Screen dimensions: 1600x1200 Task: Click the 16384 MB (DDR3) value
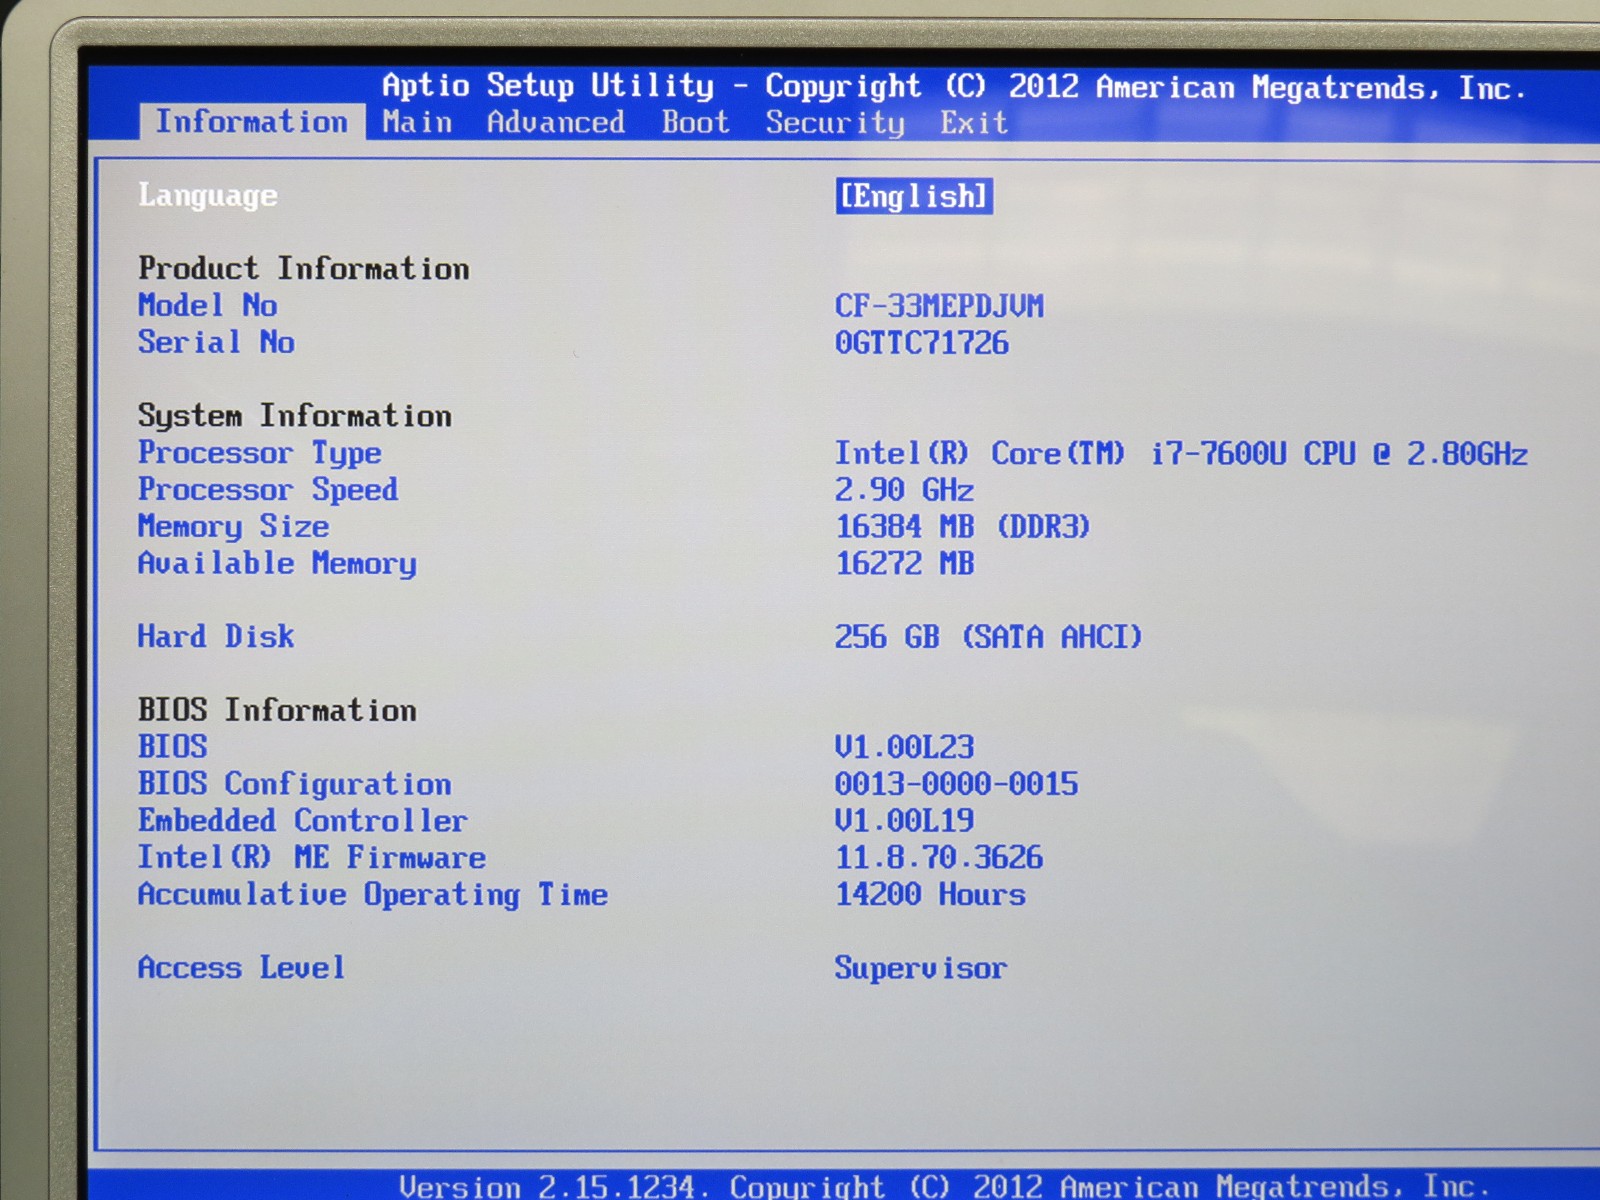point(962,527)
